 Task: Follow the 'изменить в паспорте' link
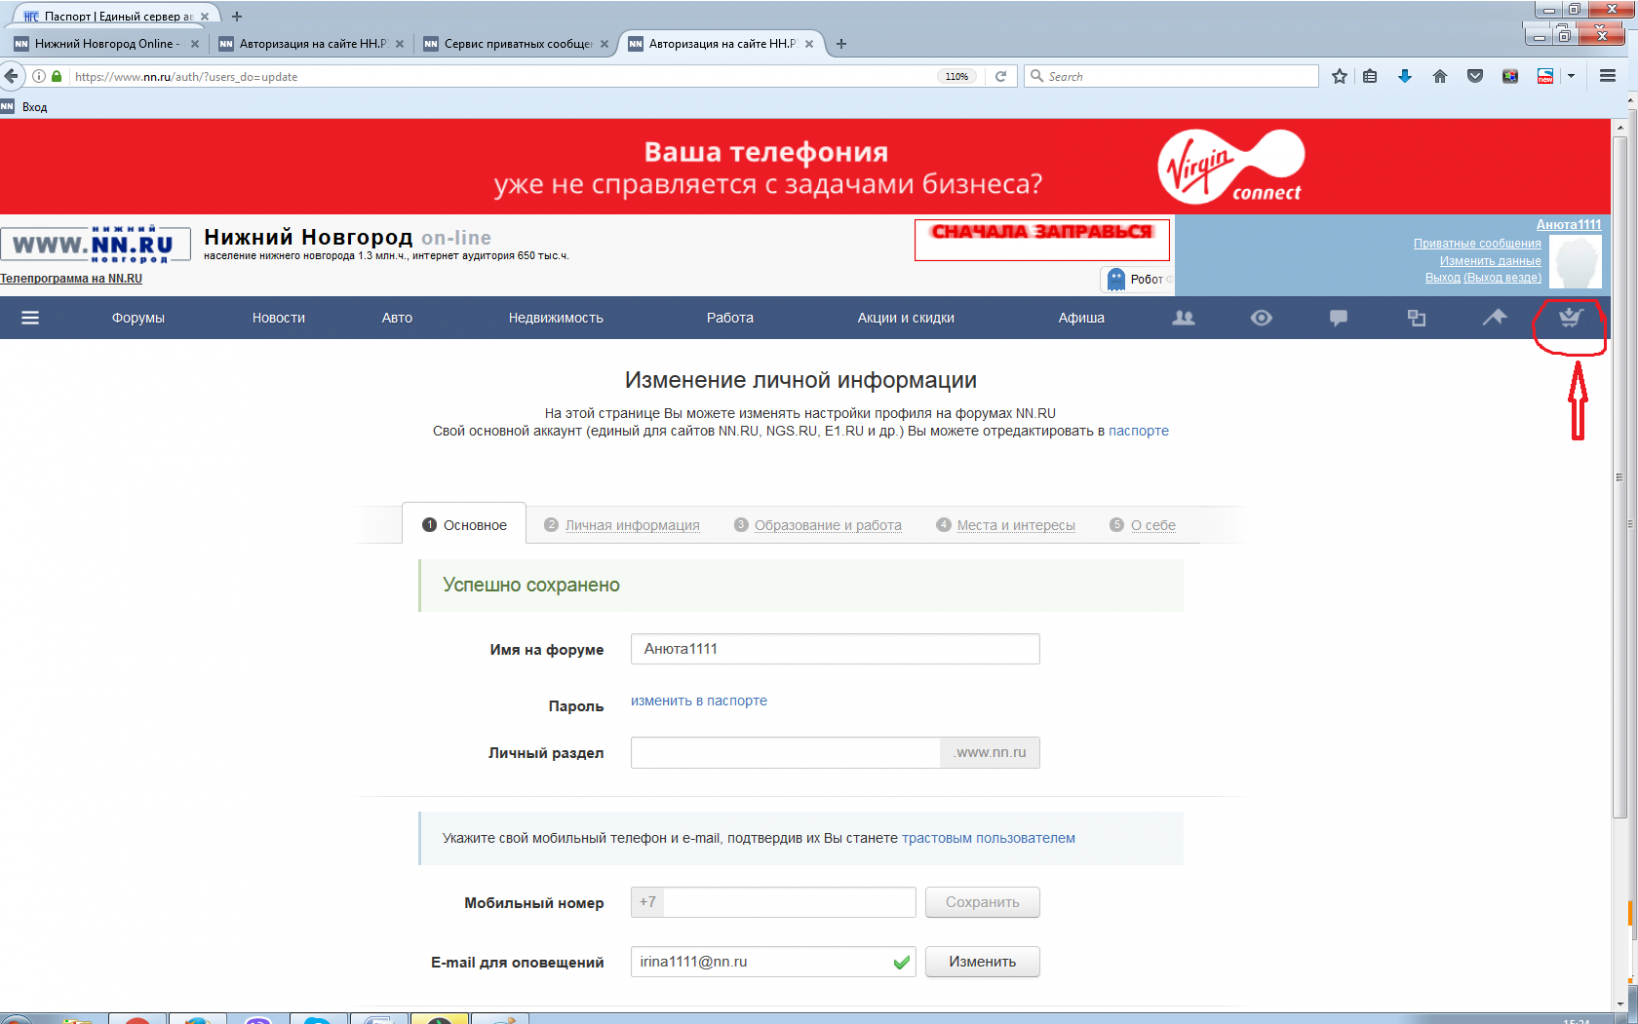698,701
